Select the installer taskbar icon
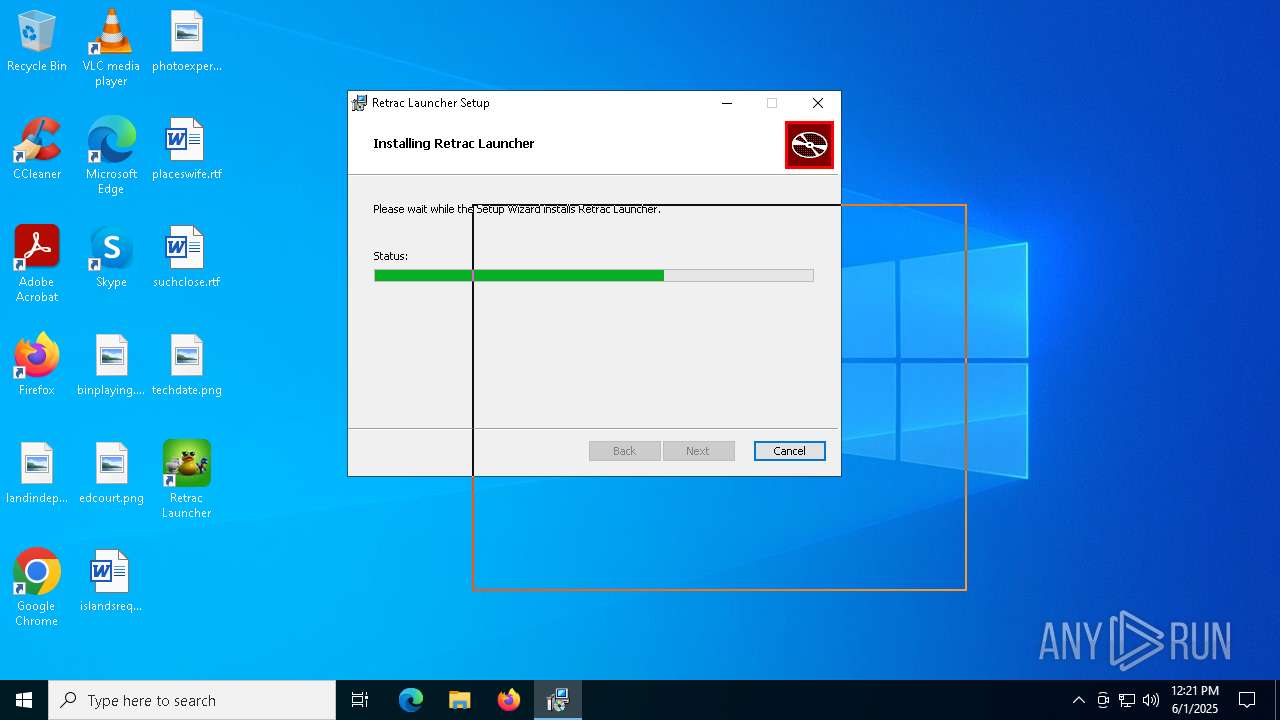1280x720 pixels. (x=558, y=700)
